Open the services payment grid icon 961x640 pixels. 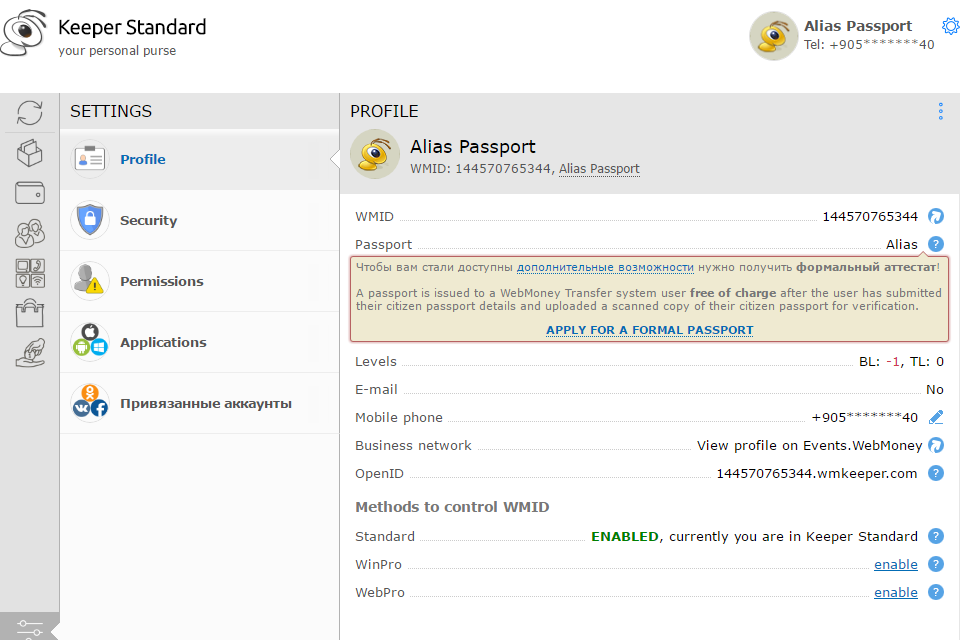click(30, 273)
